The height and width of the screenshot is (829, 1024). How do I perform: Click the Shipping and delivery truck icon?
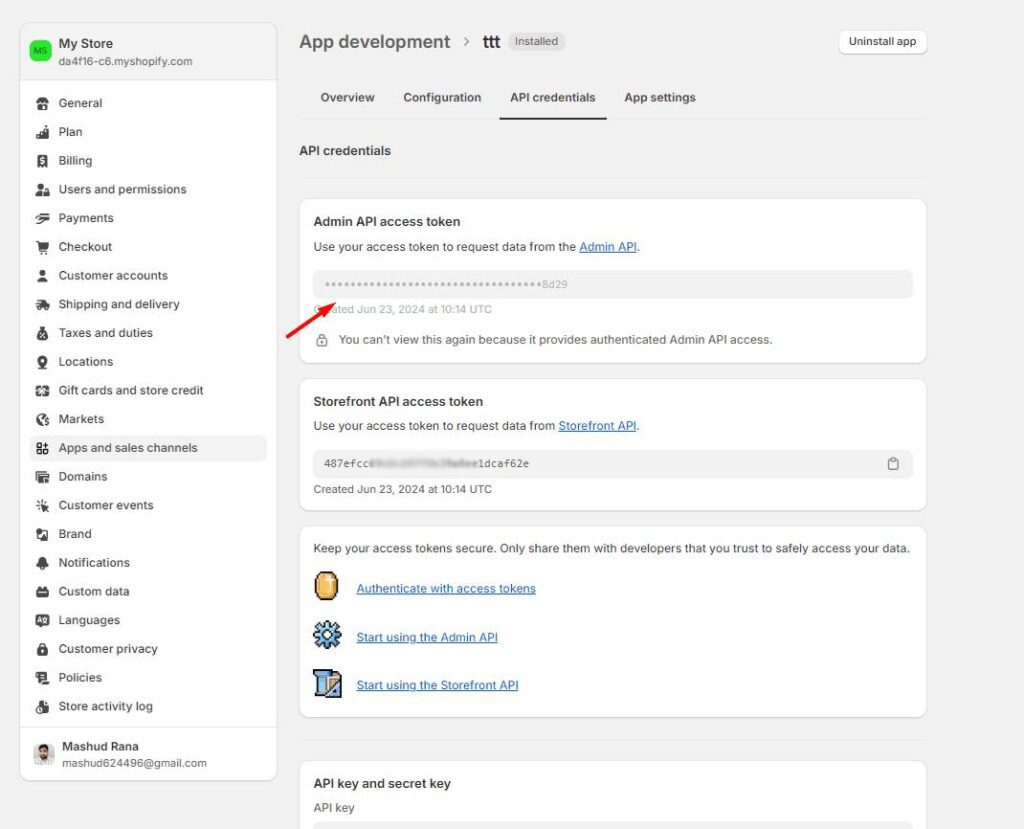(42, 304)
